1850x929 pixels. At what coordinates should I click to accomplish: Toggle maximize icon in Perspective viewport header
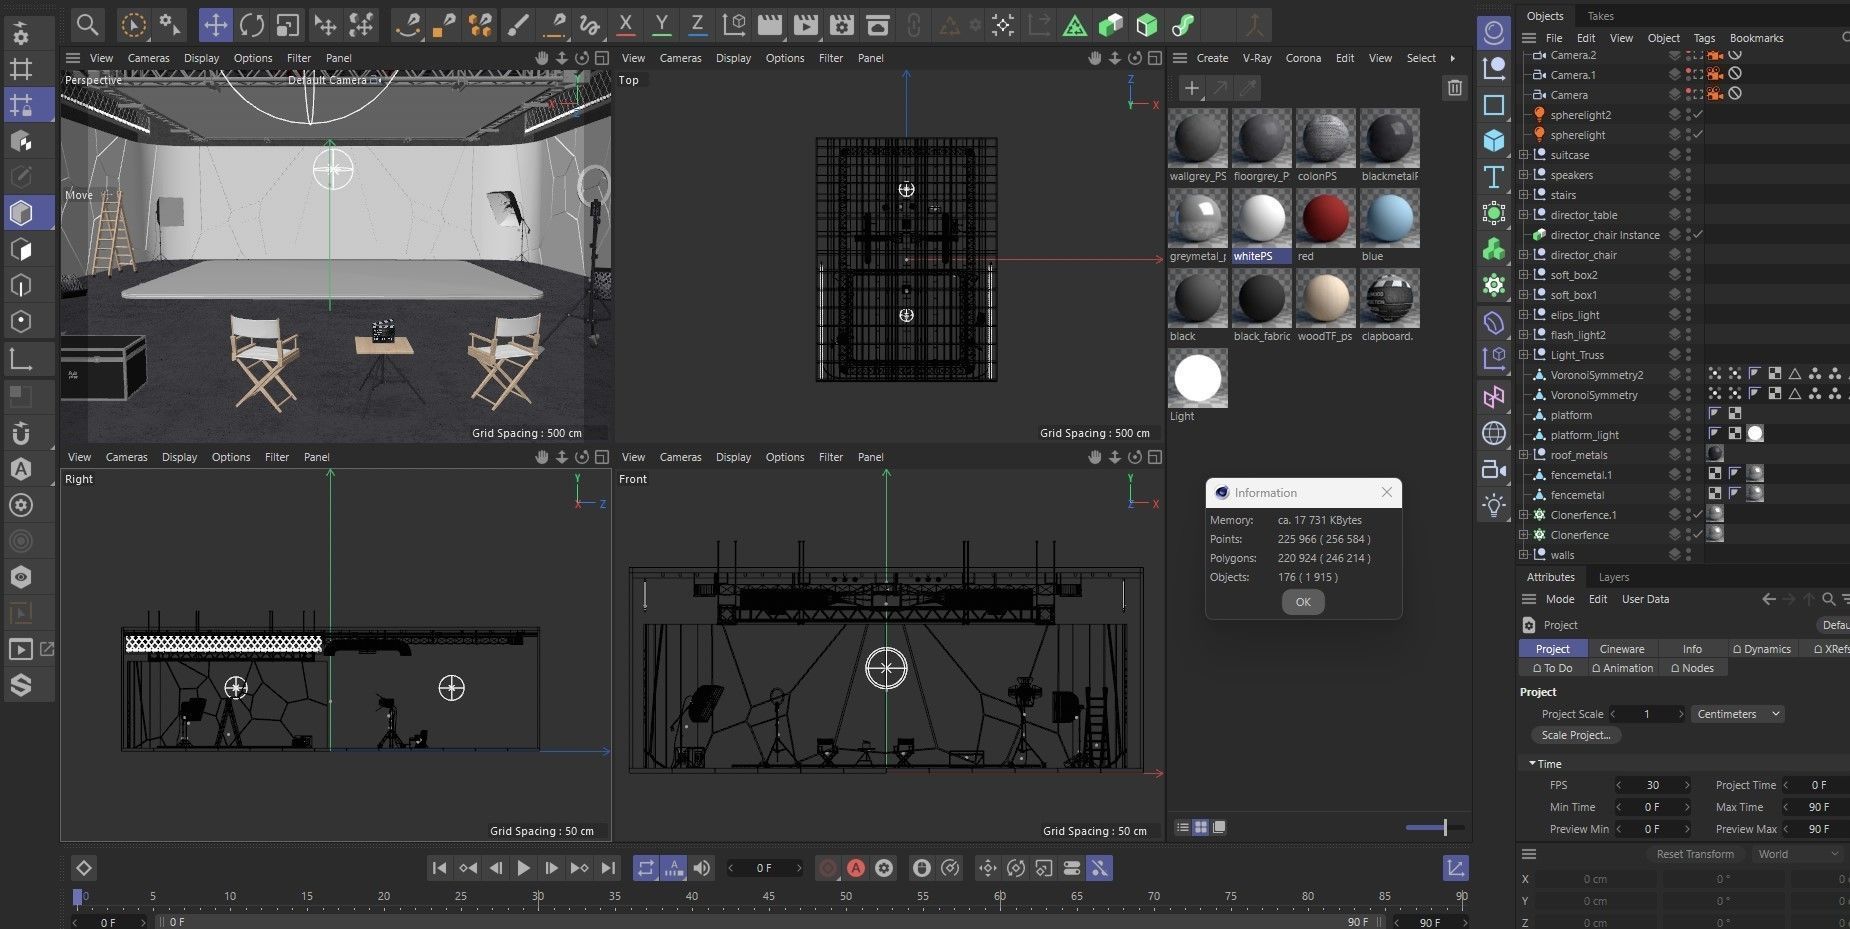[x=601, y=58]
